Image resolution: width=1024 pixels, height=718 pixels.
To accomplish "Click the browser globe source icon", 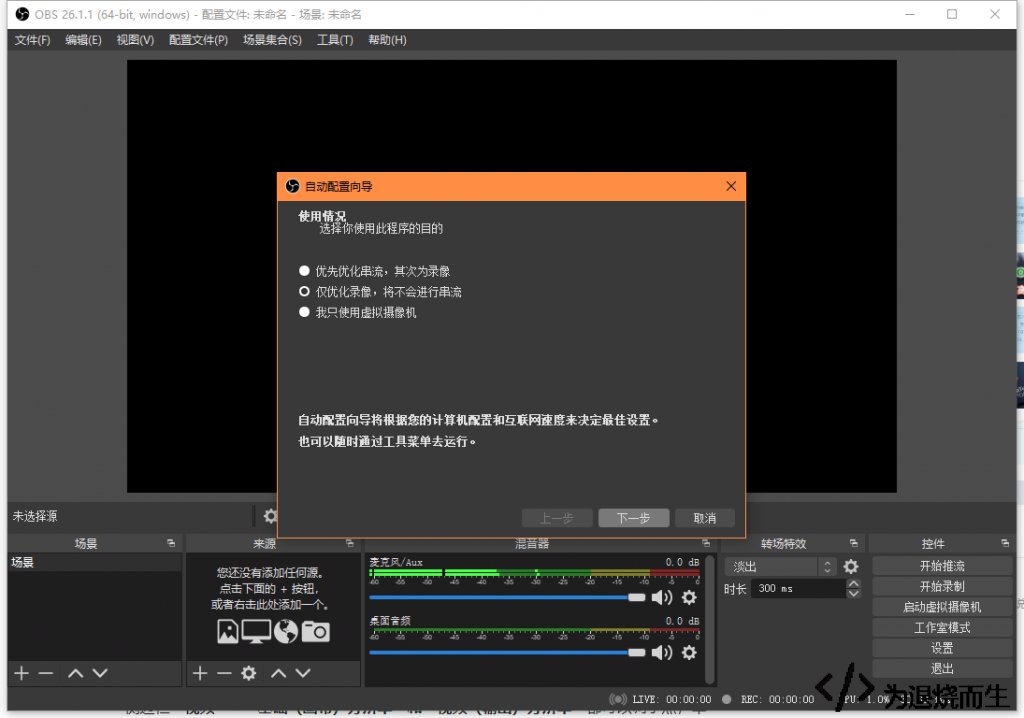I will (x=286, y=631).
